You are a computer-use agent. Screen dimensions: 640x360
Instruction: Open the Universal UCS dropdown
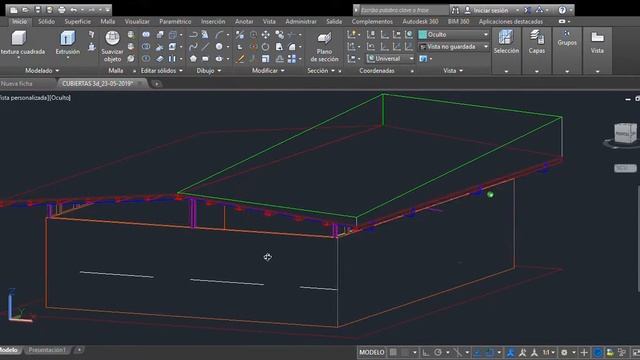coord(390,59)
